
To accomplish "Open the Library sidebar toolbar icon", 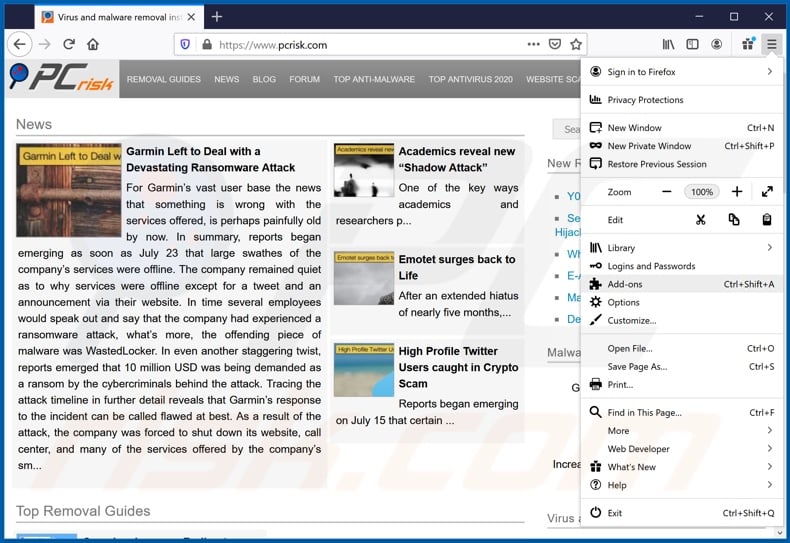I will [x=668, y=44].
